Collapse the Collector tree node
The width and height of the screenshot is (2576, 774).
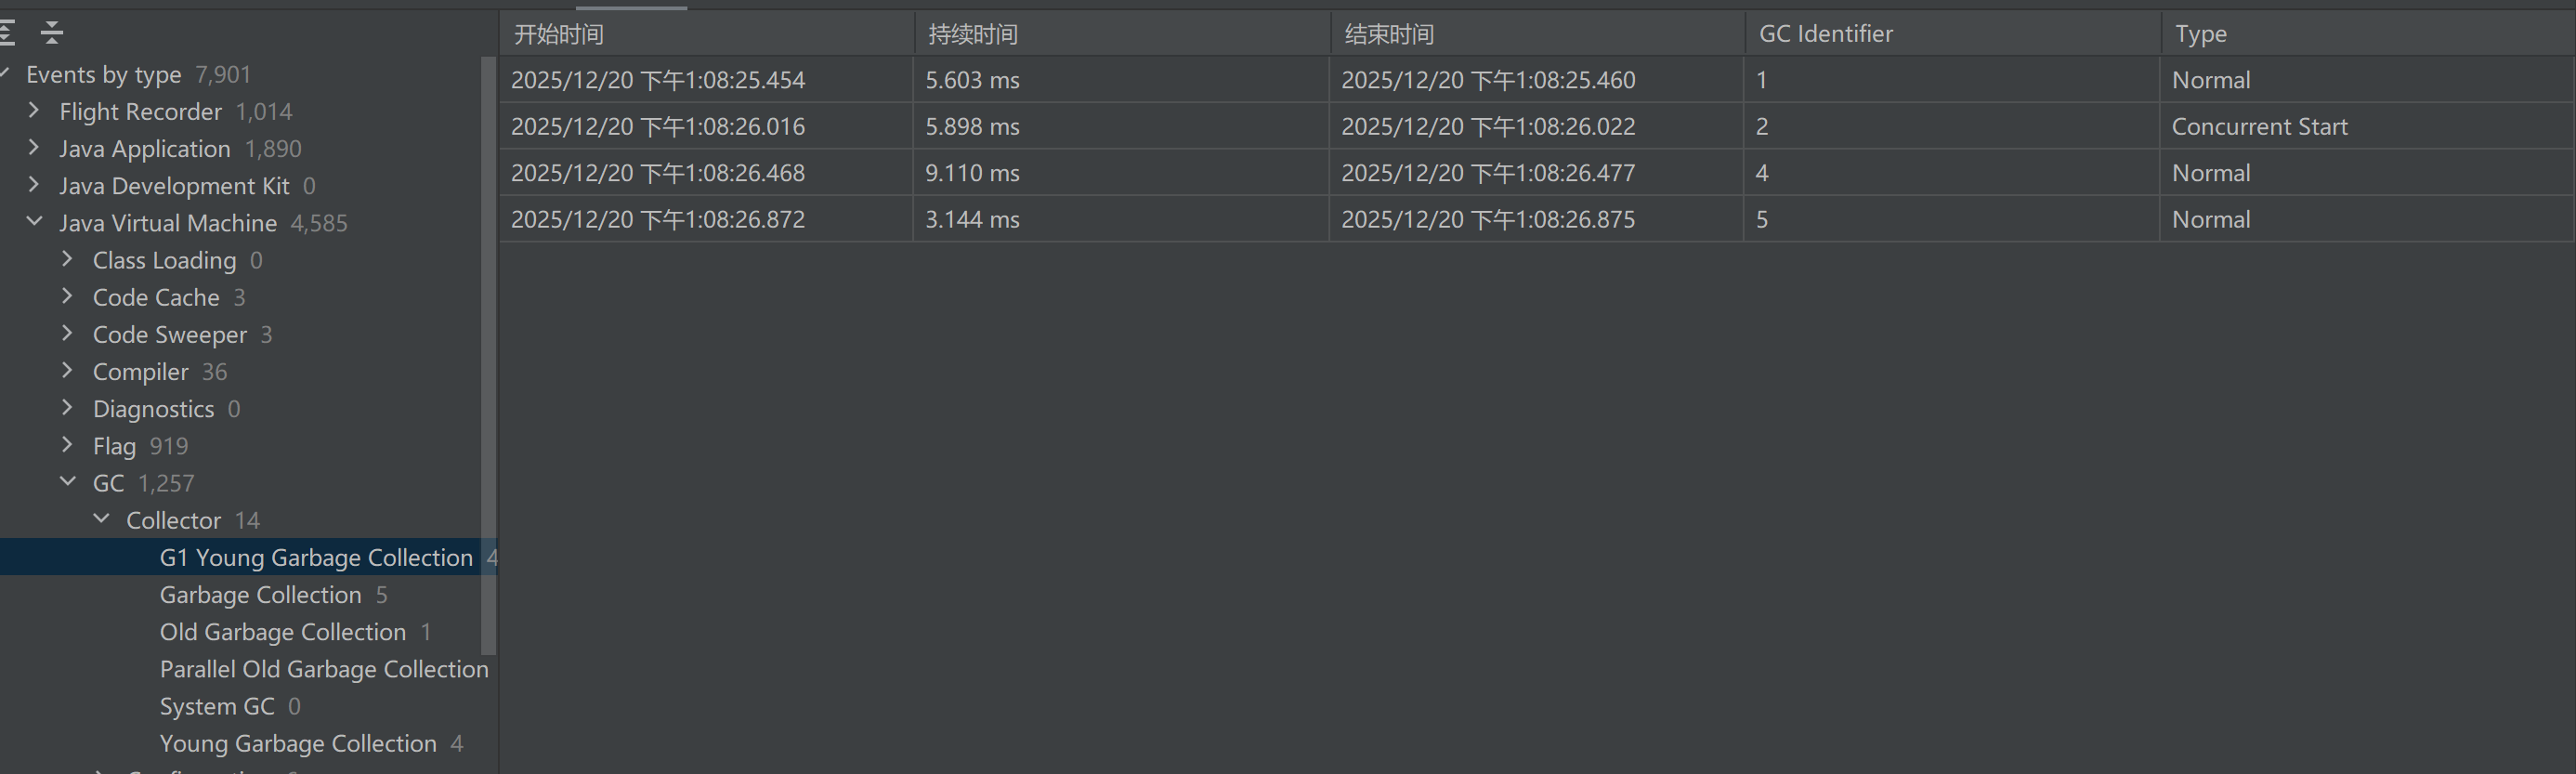[x=101, y=519]
